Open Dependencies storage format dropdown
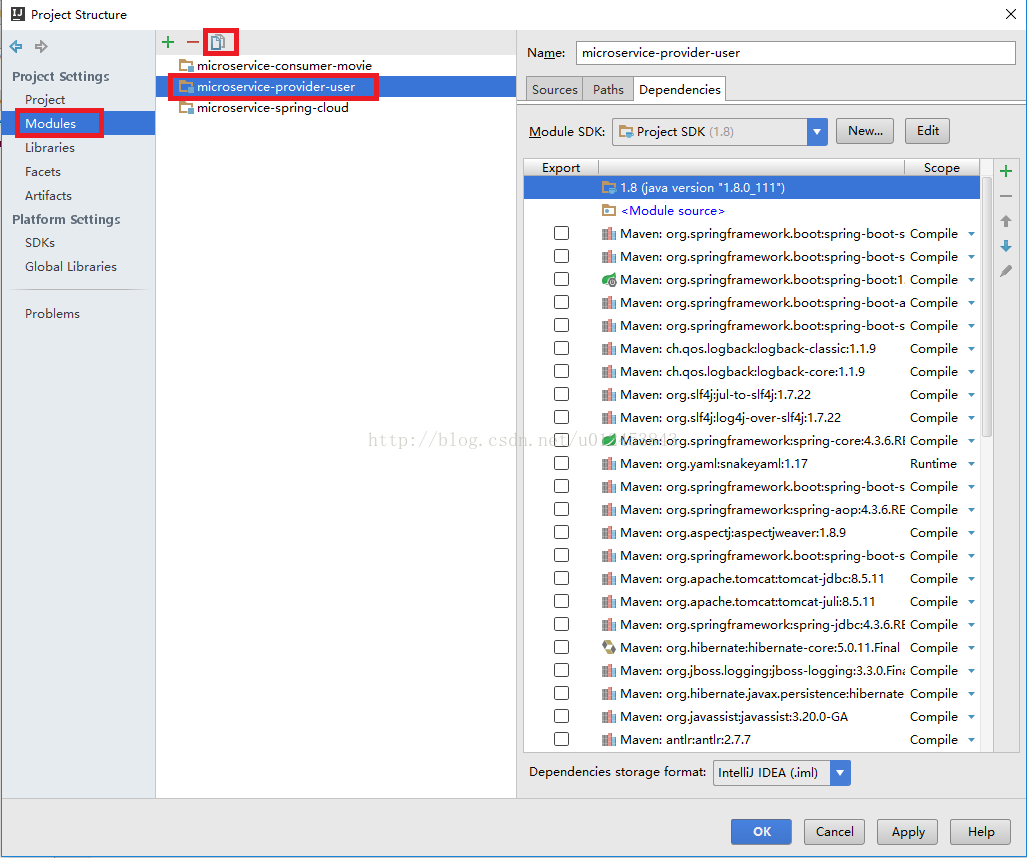 (x=840, y=773)
